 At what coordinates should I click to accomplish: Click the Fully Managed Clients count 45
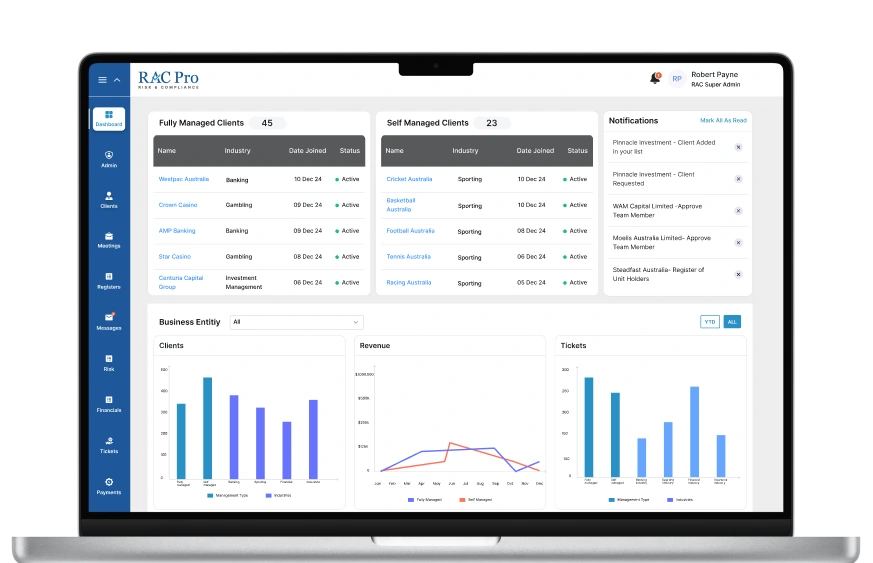[267, 123]
